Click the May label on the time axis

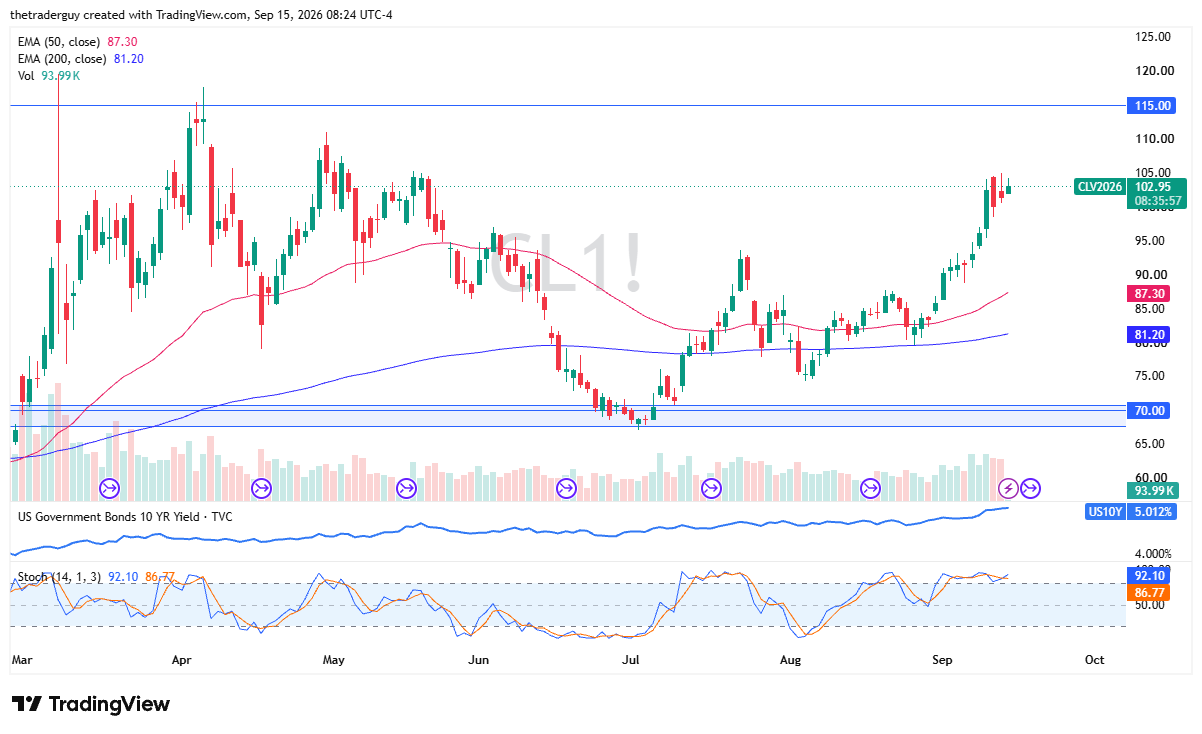pos(334,660)
